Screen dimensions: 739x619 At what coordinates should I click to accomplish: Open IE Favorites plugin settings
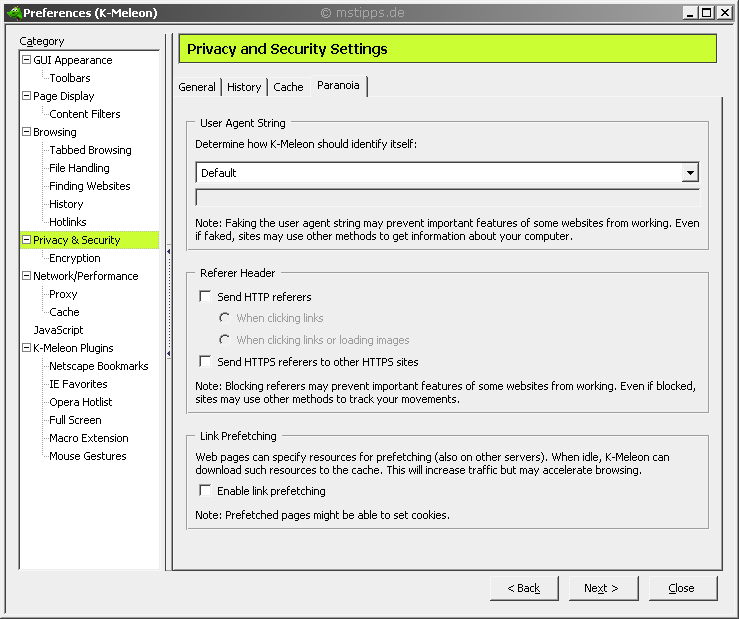78,384
